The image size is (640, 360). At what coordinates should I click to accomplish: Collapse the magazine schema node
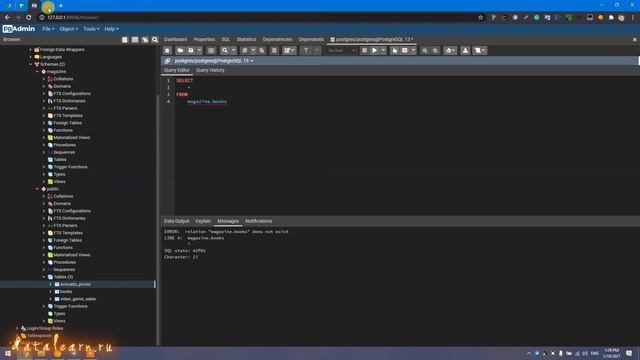click(37, 72)
